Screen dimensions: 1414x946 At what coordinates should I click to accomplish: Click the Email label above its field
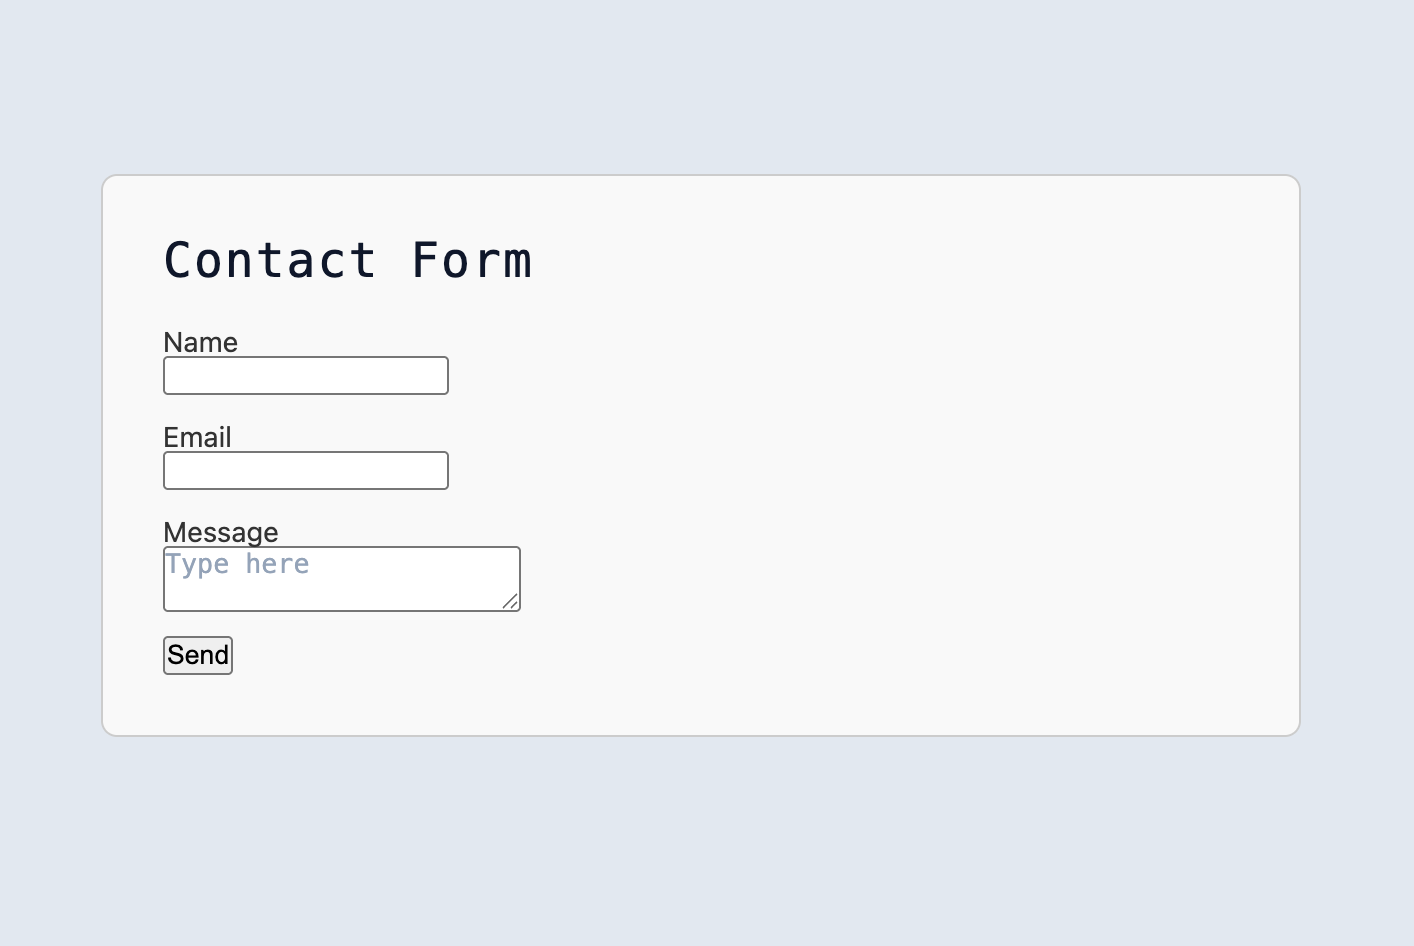click(197, 437)
